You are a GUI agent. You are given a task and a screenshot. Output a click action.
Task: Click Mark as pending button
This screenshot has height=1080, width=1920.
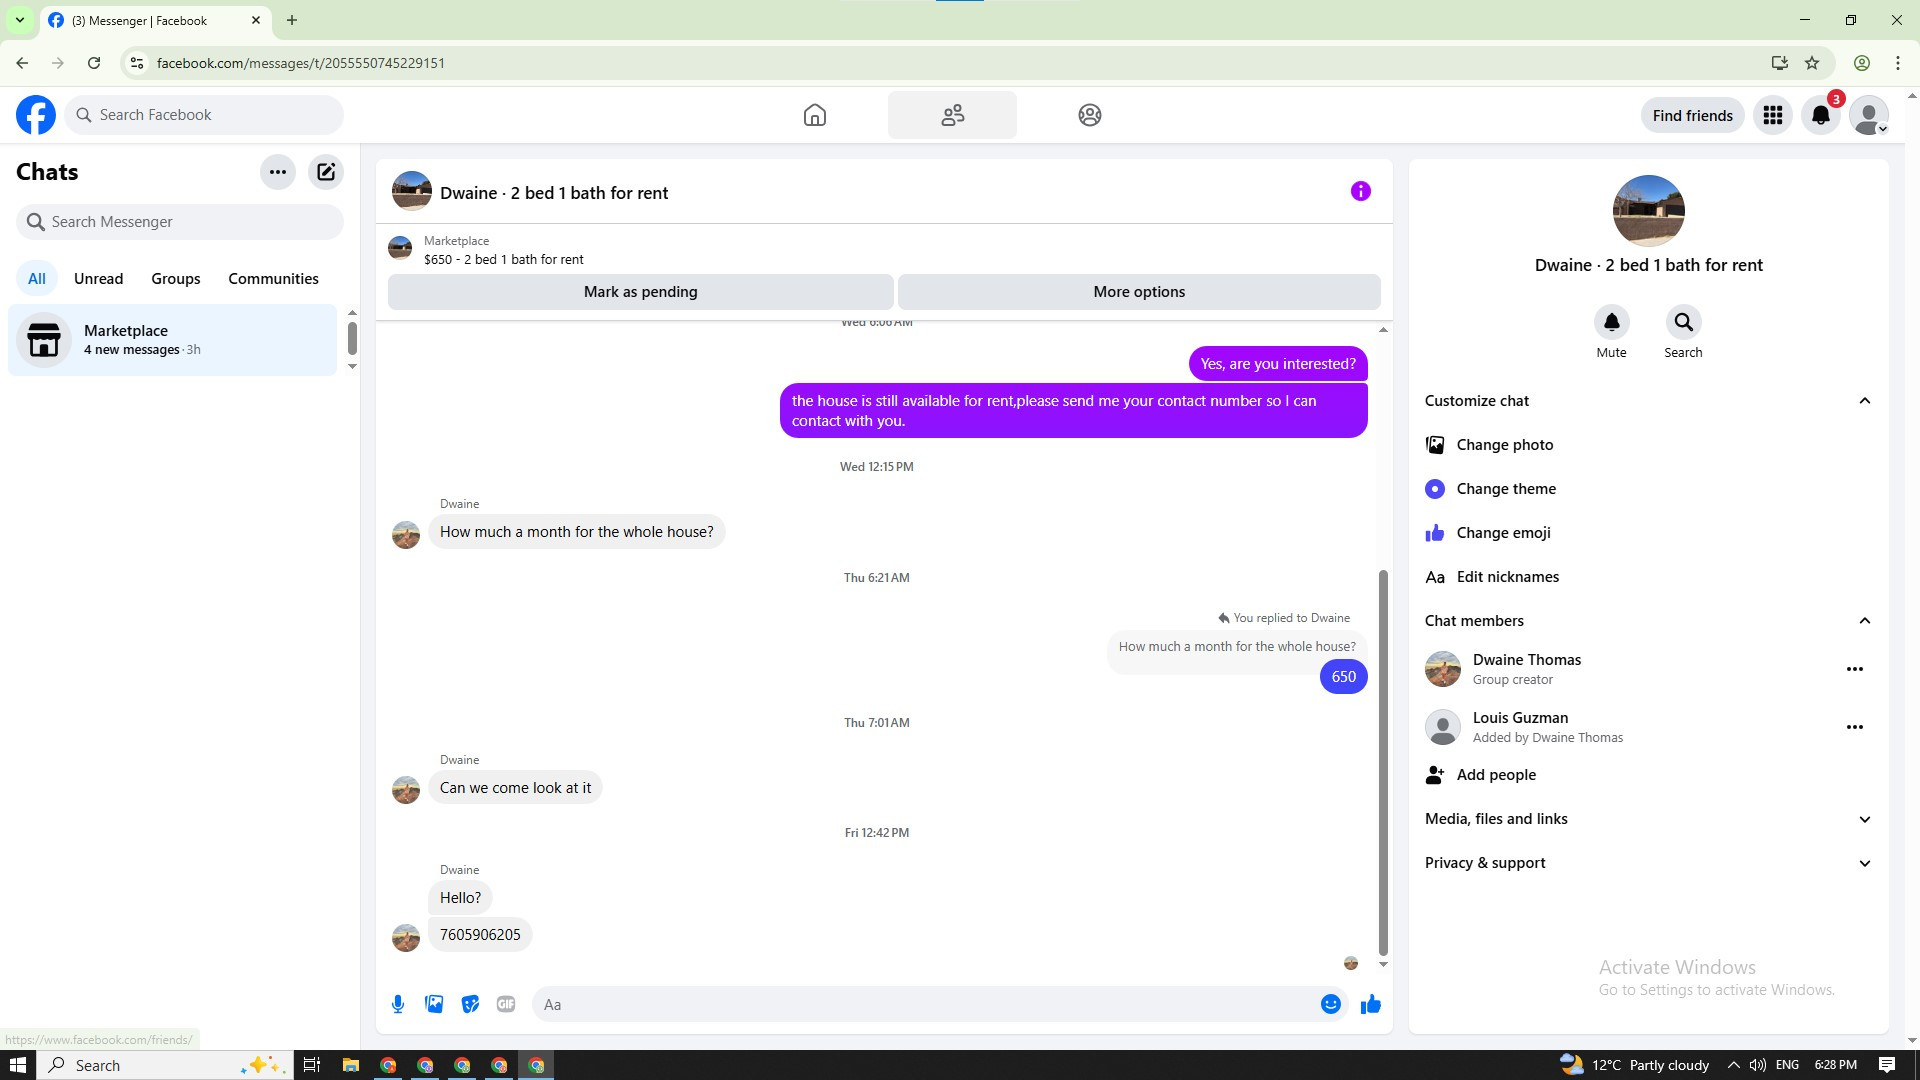[641, 292]
